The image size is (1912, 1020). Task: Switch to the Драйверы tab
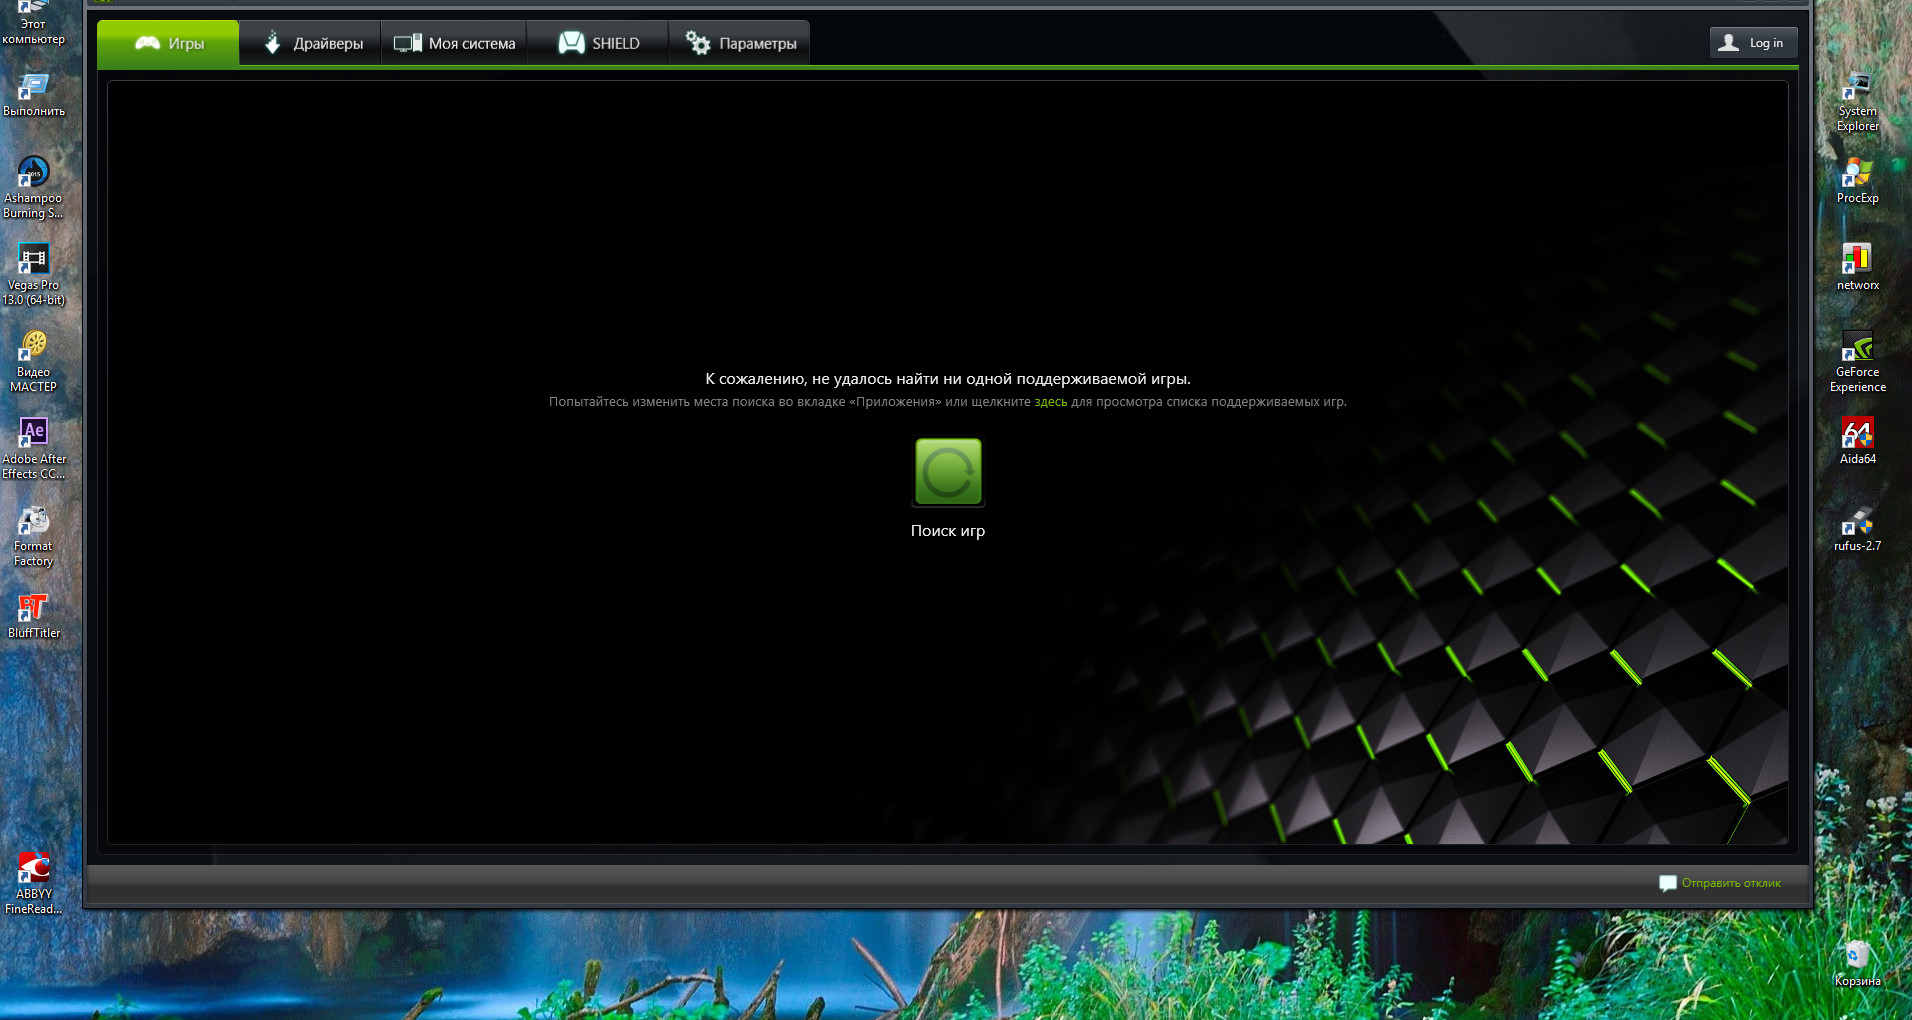click(x=311, y=43)
